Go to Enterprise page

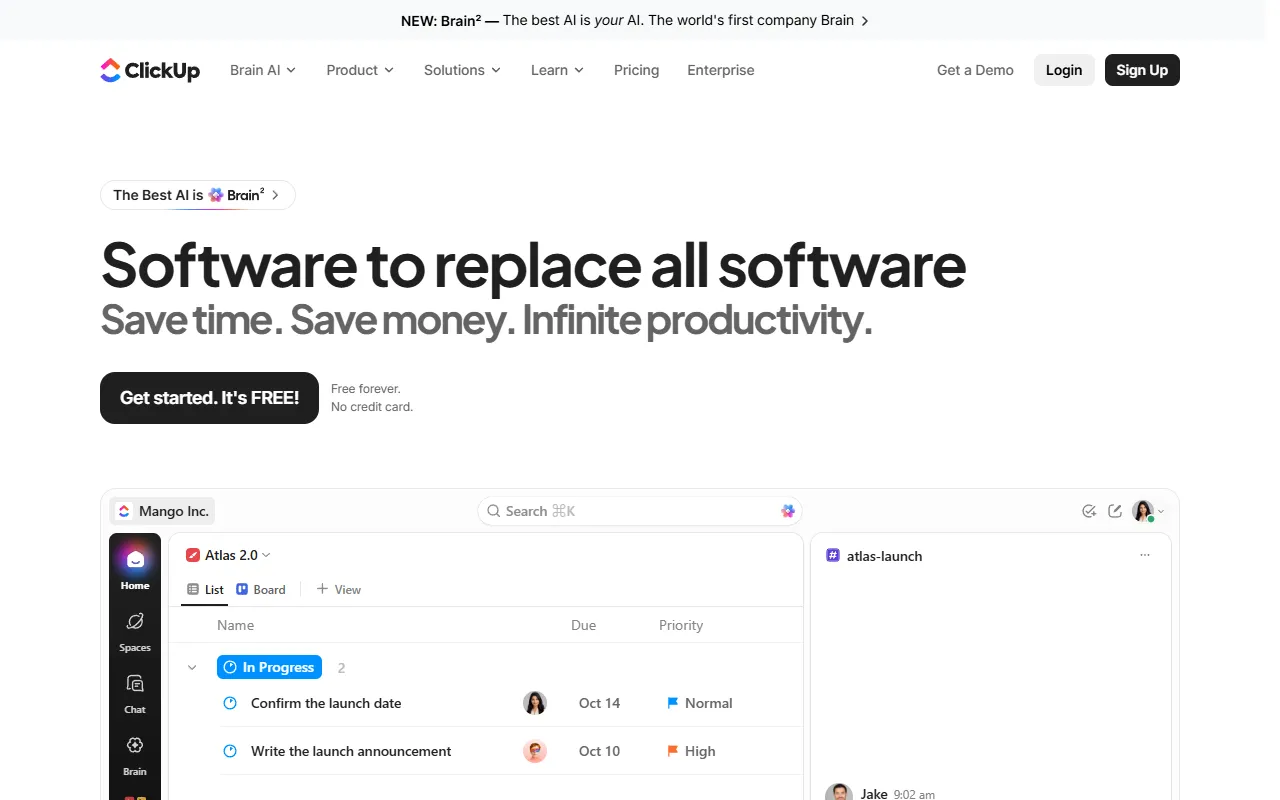click(x=721, y=70)
